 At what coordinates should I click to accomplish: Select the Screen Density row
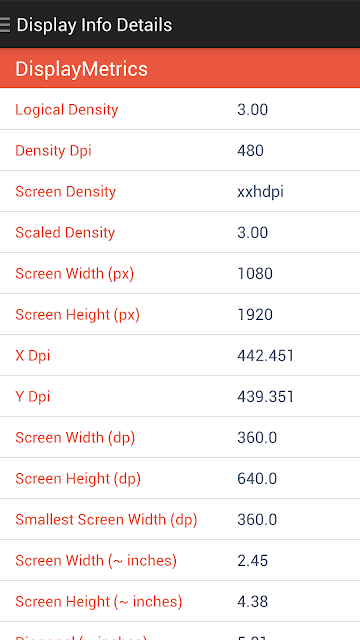click(x=180, y=191)
